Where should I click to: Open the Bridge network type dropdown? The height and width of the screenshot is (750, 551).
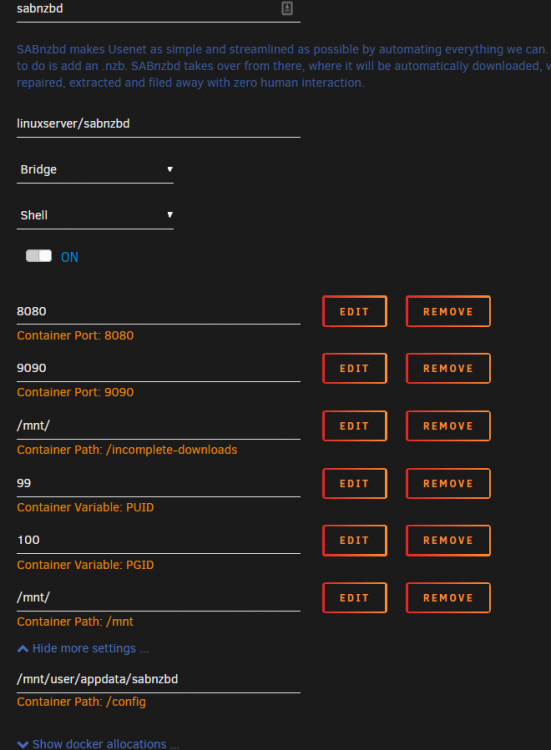(x=95, y=170)
